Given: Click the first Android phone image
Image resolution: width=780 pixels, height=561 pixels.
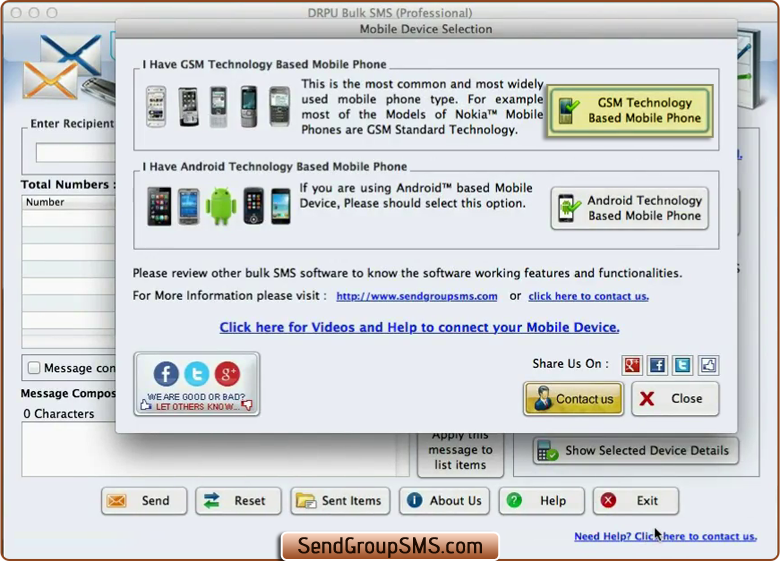Looking at the screenshot, I should tap(159, 206).
